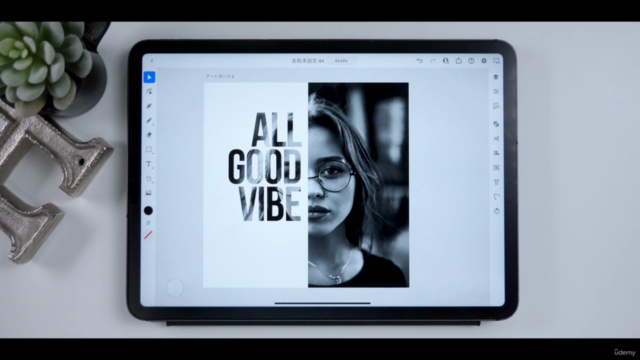Viewport: 640px width, 360px height.
Task: Tap the scissors cut icon in right bar
Action: [x=496, y=138]
